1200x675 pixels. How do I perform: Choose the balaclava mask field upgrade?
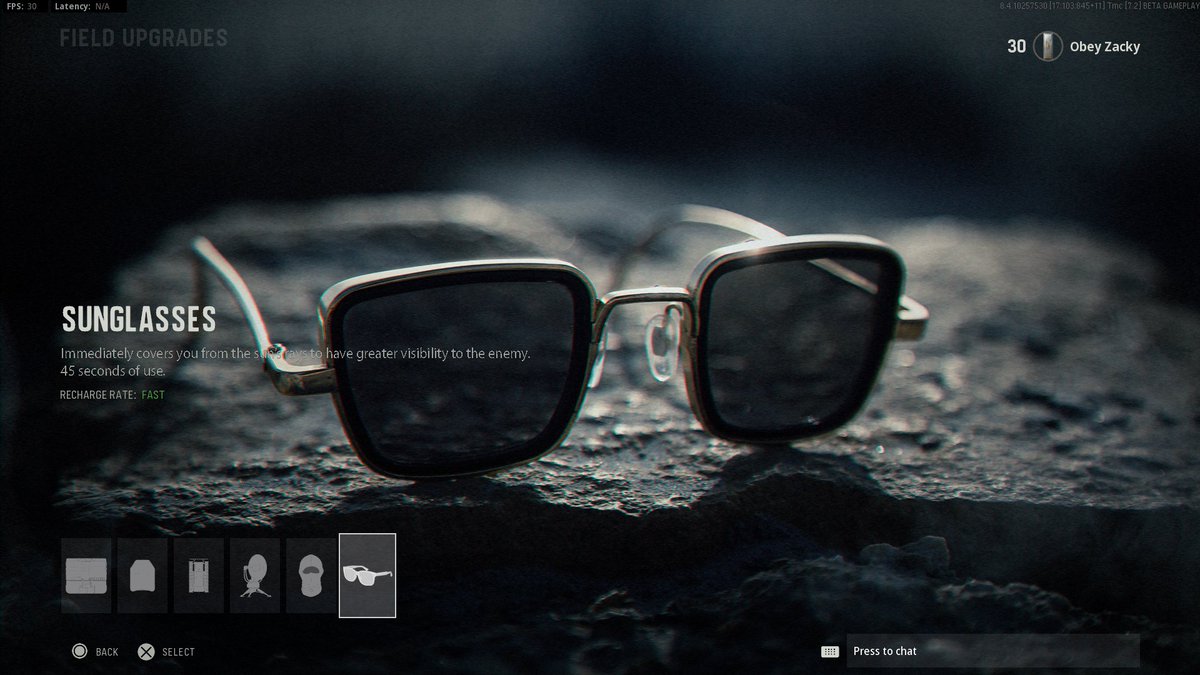click(311, 575)
